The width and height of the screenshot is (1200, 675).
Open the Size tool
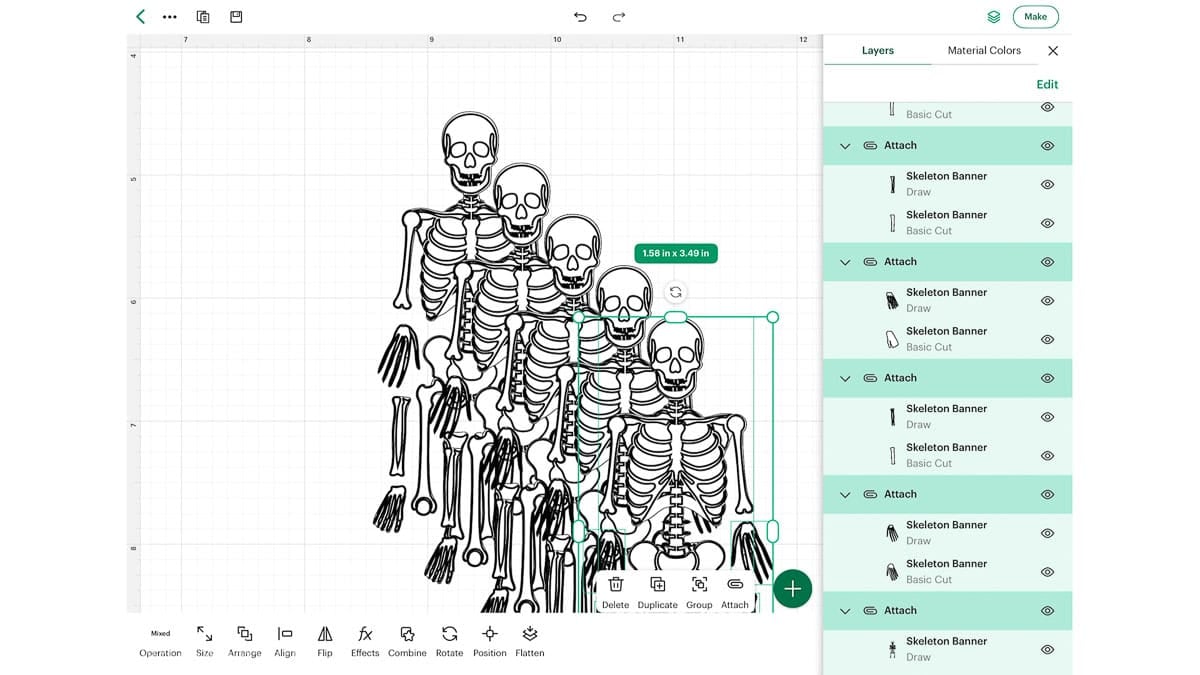click(204, 642)
